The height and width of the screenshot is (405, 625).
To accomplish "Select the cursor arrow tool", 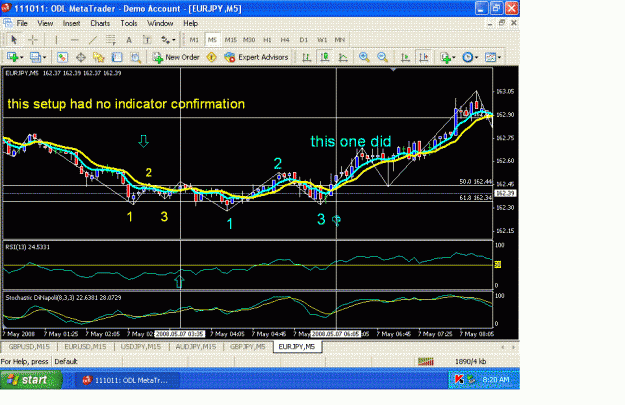I will point(14,39).
